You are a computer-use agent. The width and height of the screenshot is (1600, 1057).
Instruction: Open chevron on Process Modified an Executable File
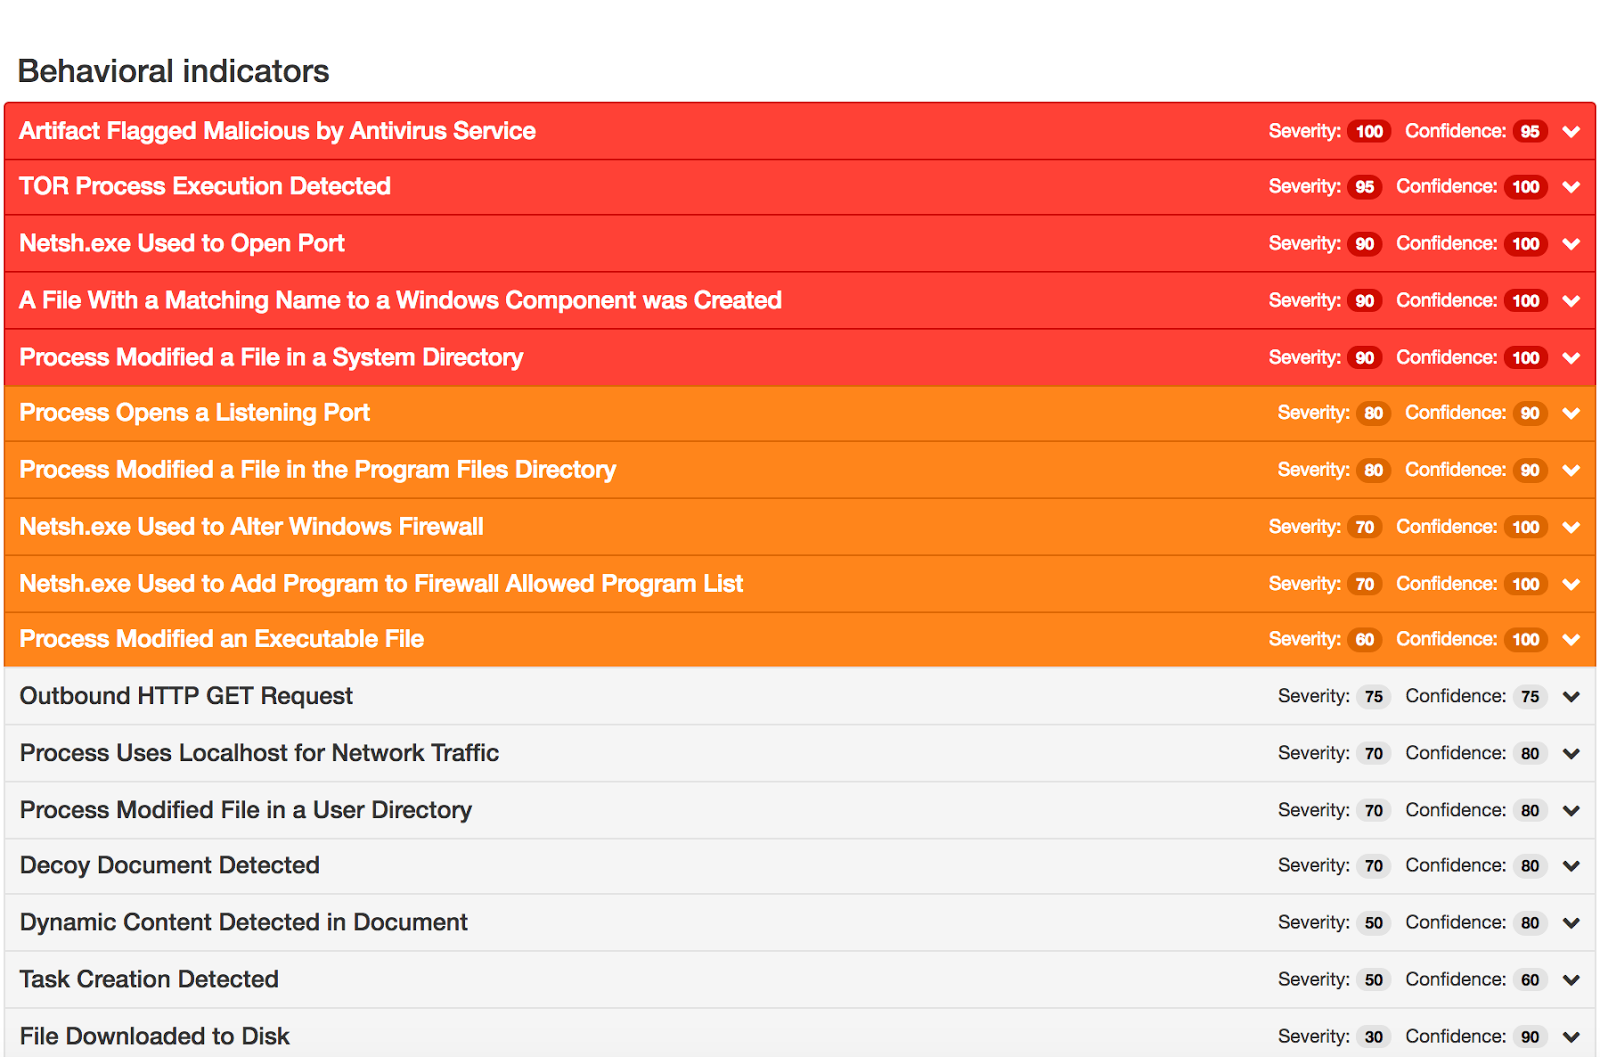pos(1571,640)
